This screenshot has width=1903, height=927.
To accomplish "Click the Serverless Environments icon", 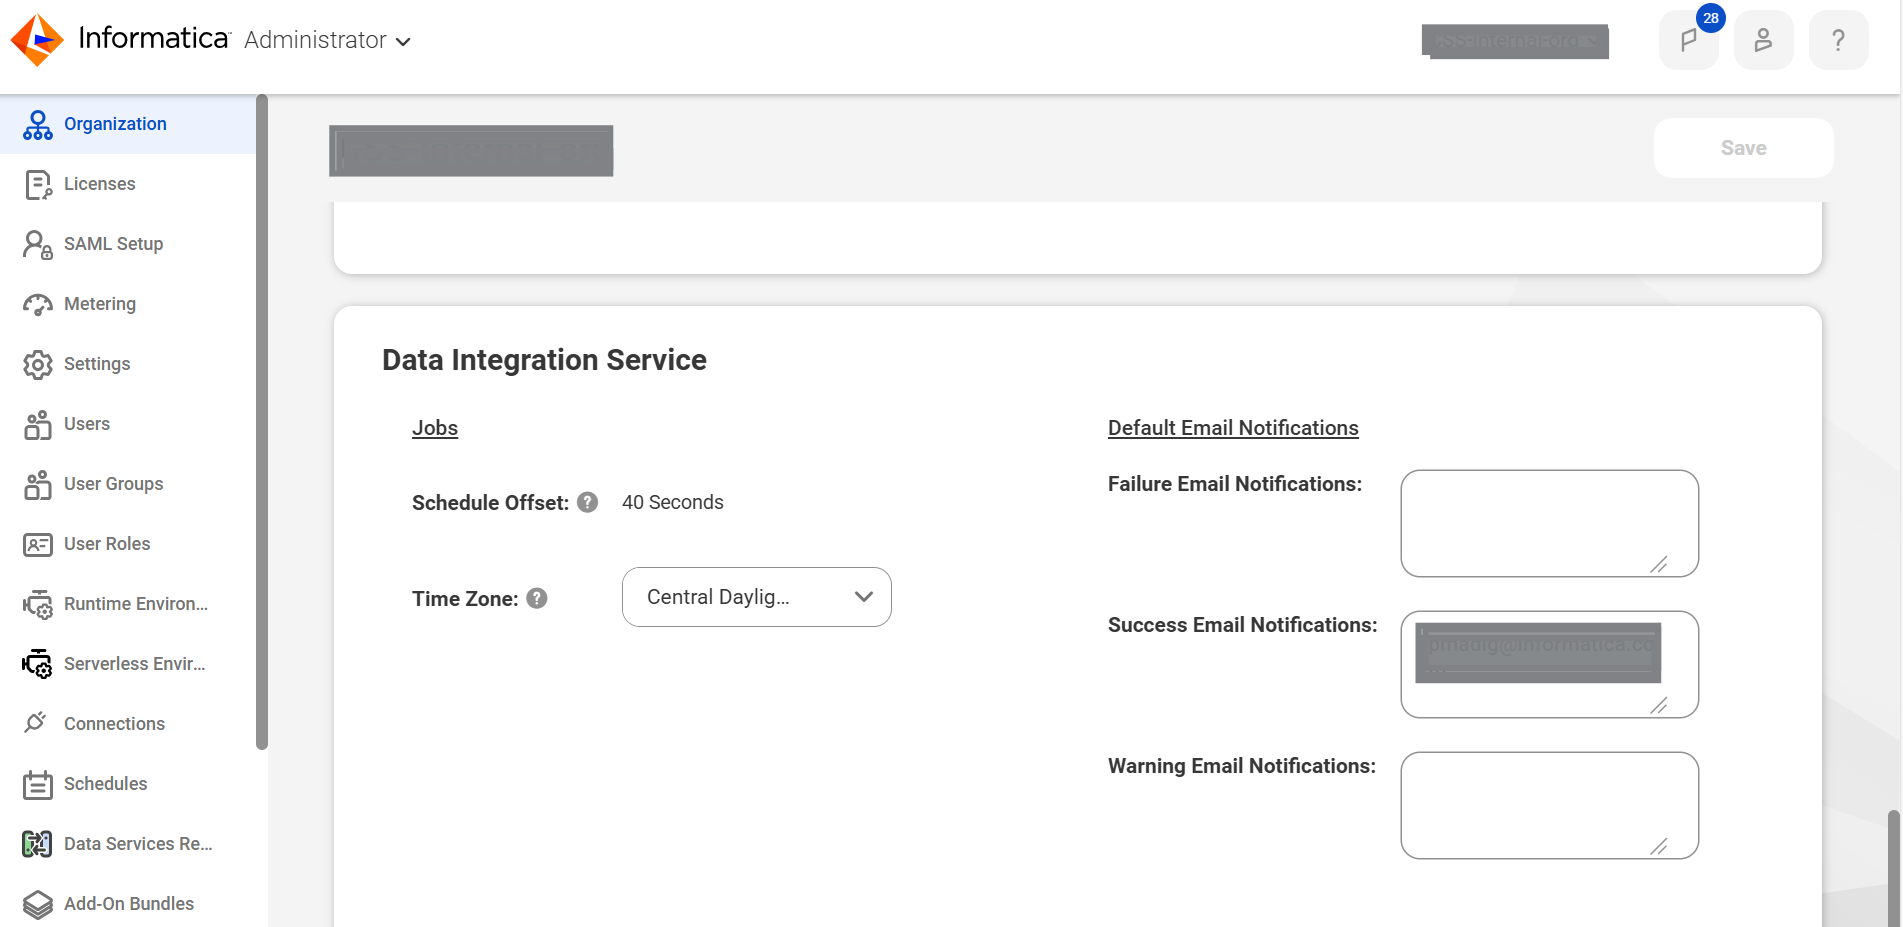I will tap(38, 664).
